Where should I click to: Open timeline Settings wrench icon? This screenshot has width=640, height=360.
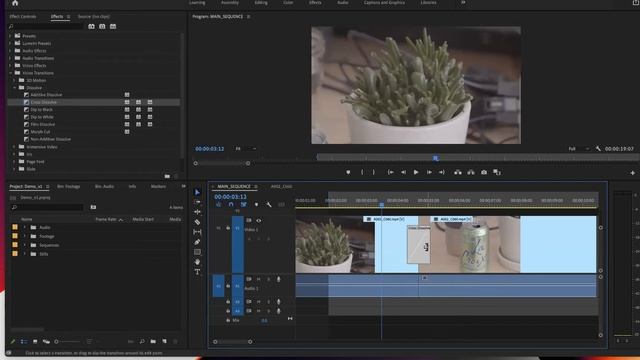(x=269, y=204)
